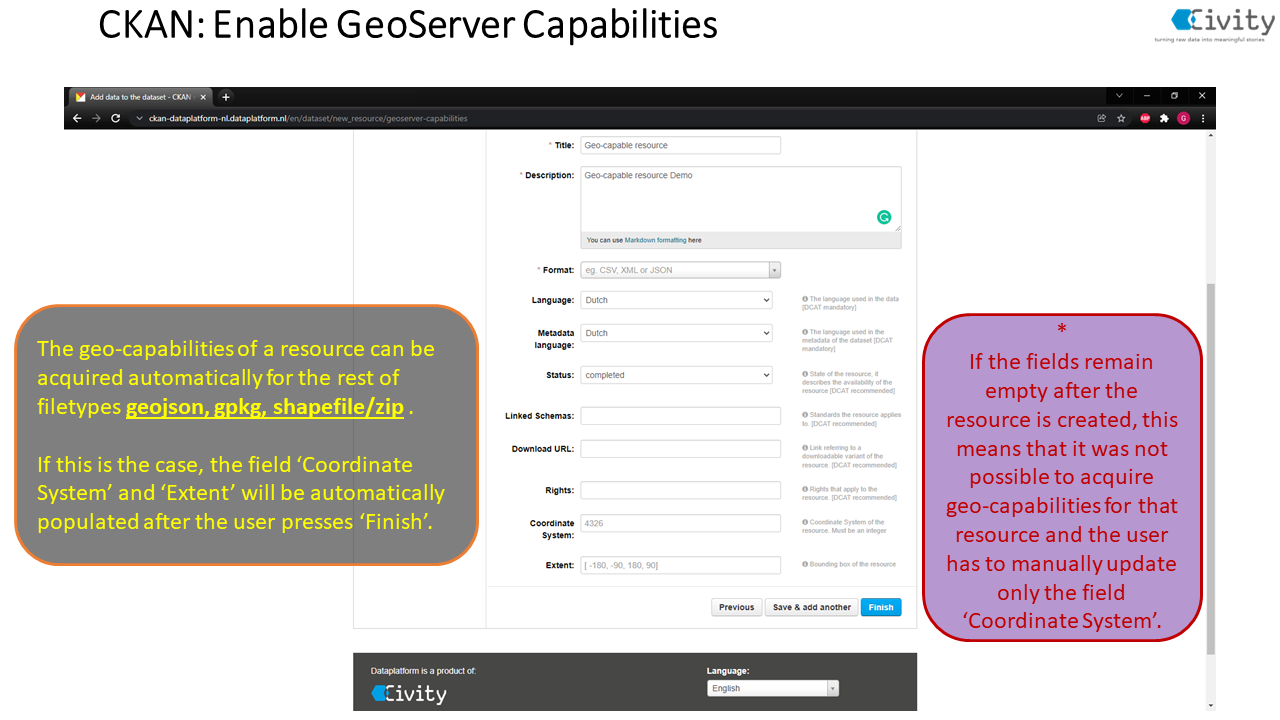Viewport: 1280px width, 720px height.
Task: Click 'Dataplatform is a product of:' text
Action: pos(423,671)
